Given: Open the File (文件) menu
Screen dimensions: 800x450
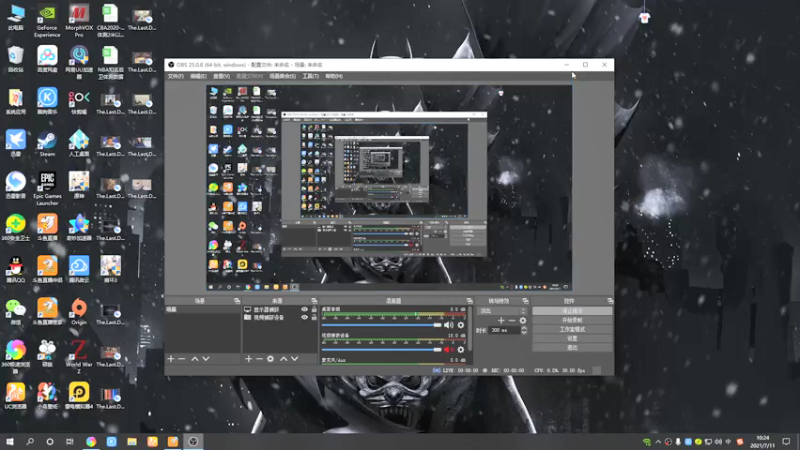Looking at the screenshot, I should coord(176,77).
